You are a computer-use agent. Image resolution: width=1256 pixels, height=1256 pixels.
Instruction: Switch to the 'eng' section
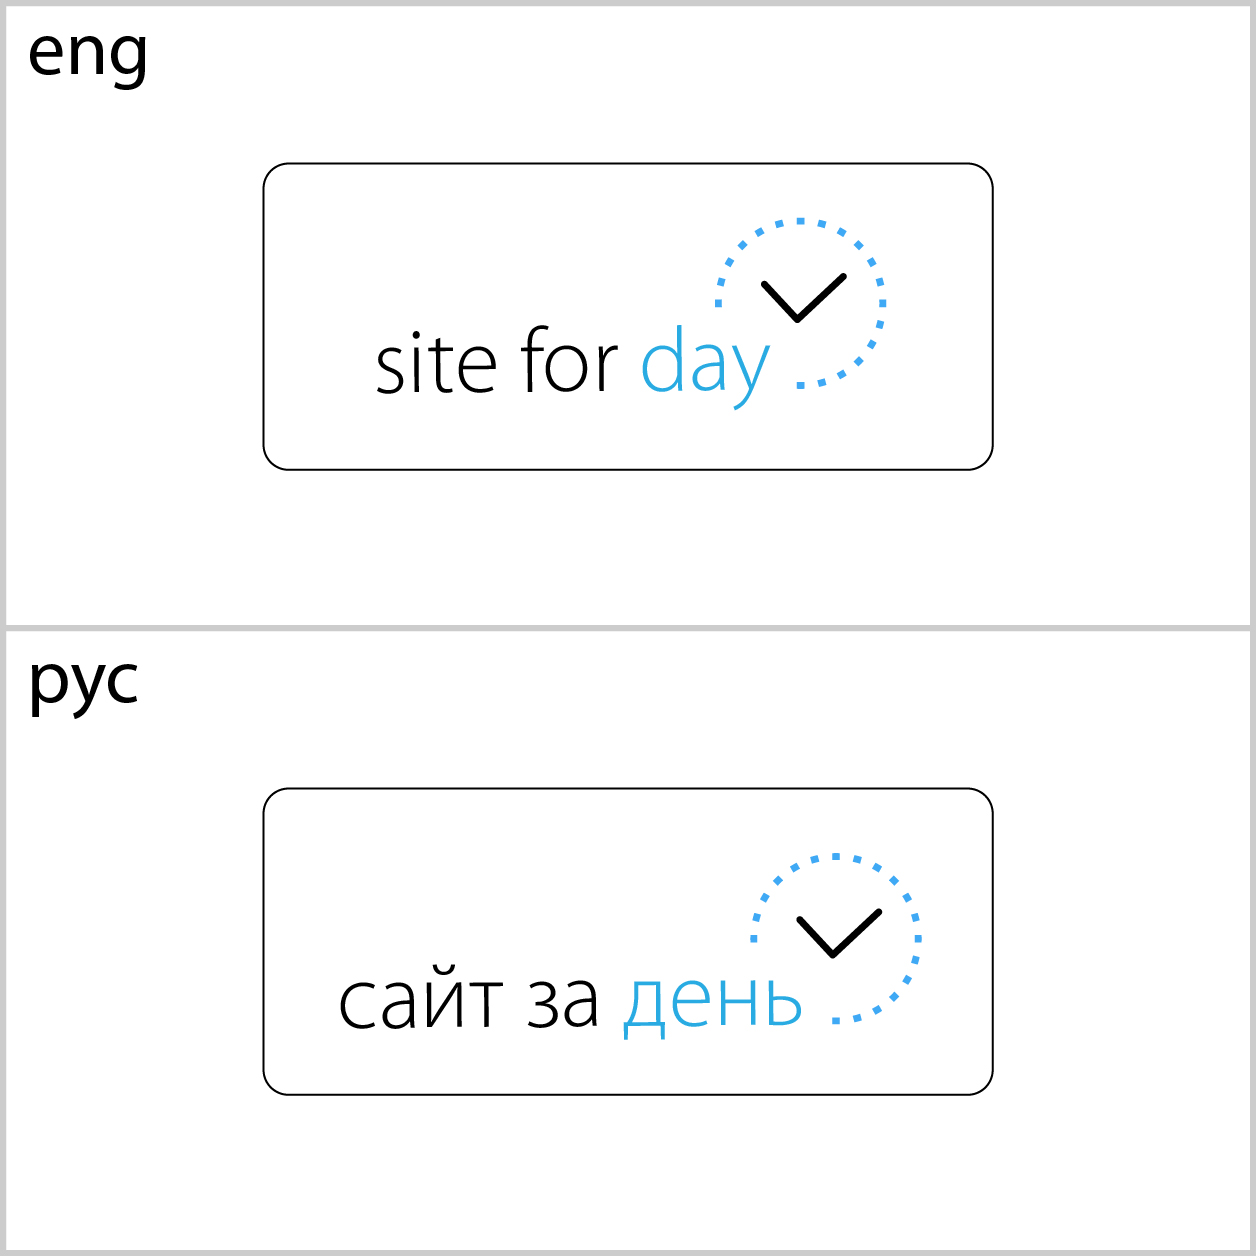(88, 55)
